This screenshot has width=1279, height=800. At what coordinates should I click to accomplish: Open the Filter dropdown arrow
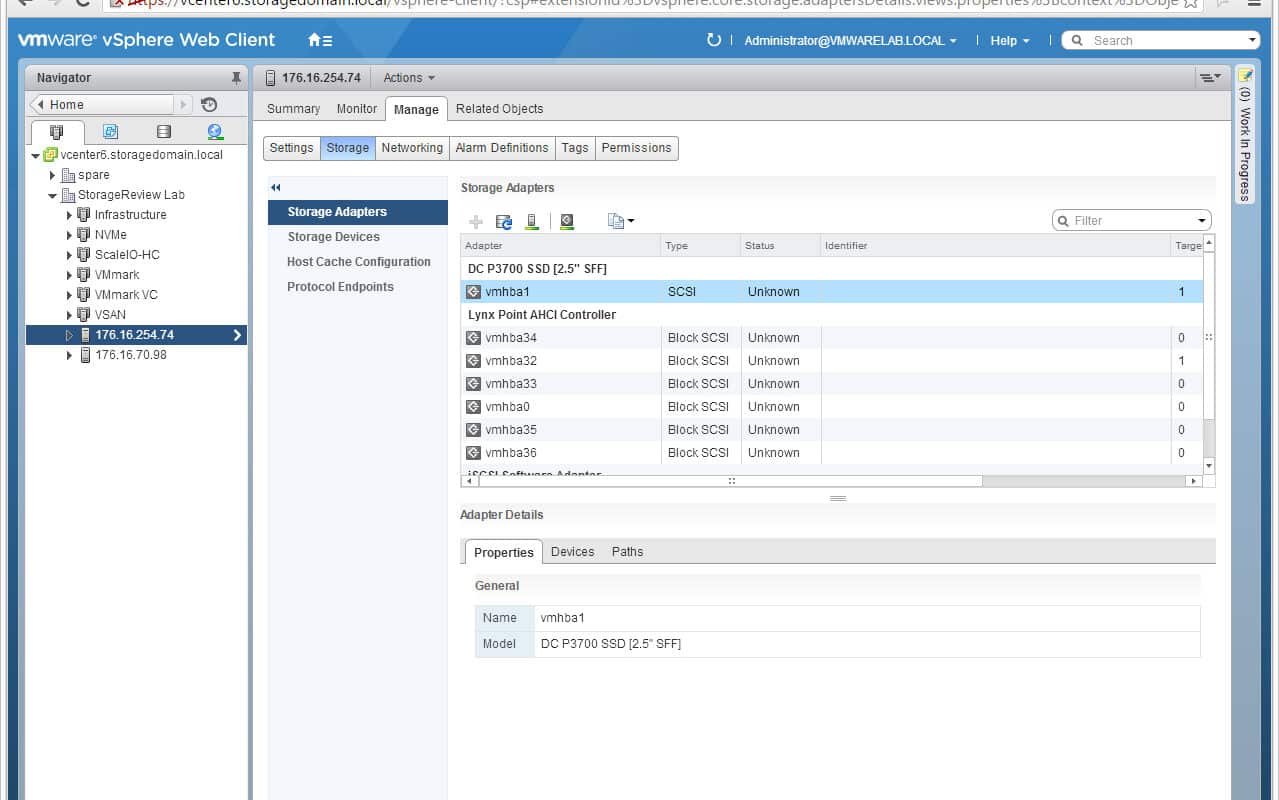pos(1201,221)
